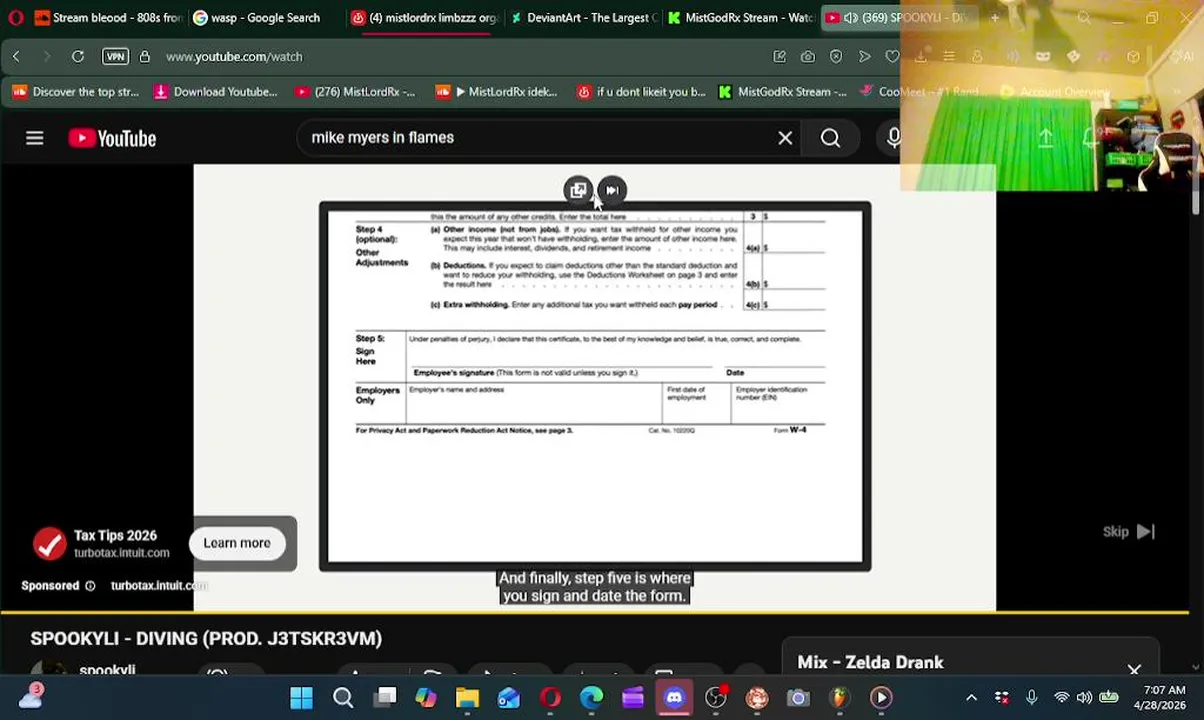Show hidden tray icons chevron
Image resolution: width=1204 pixels, height=720 pixels.
coord(971,698)
